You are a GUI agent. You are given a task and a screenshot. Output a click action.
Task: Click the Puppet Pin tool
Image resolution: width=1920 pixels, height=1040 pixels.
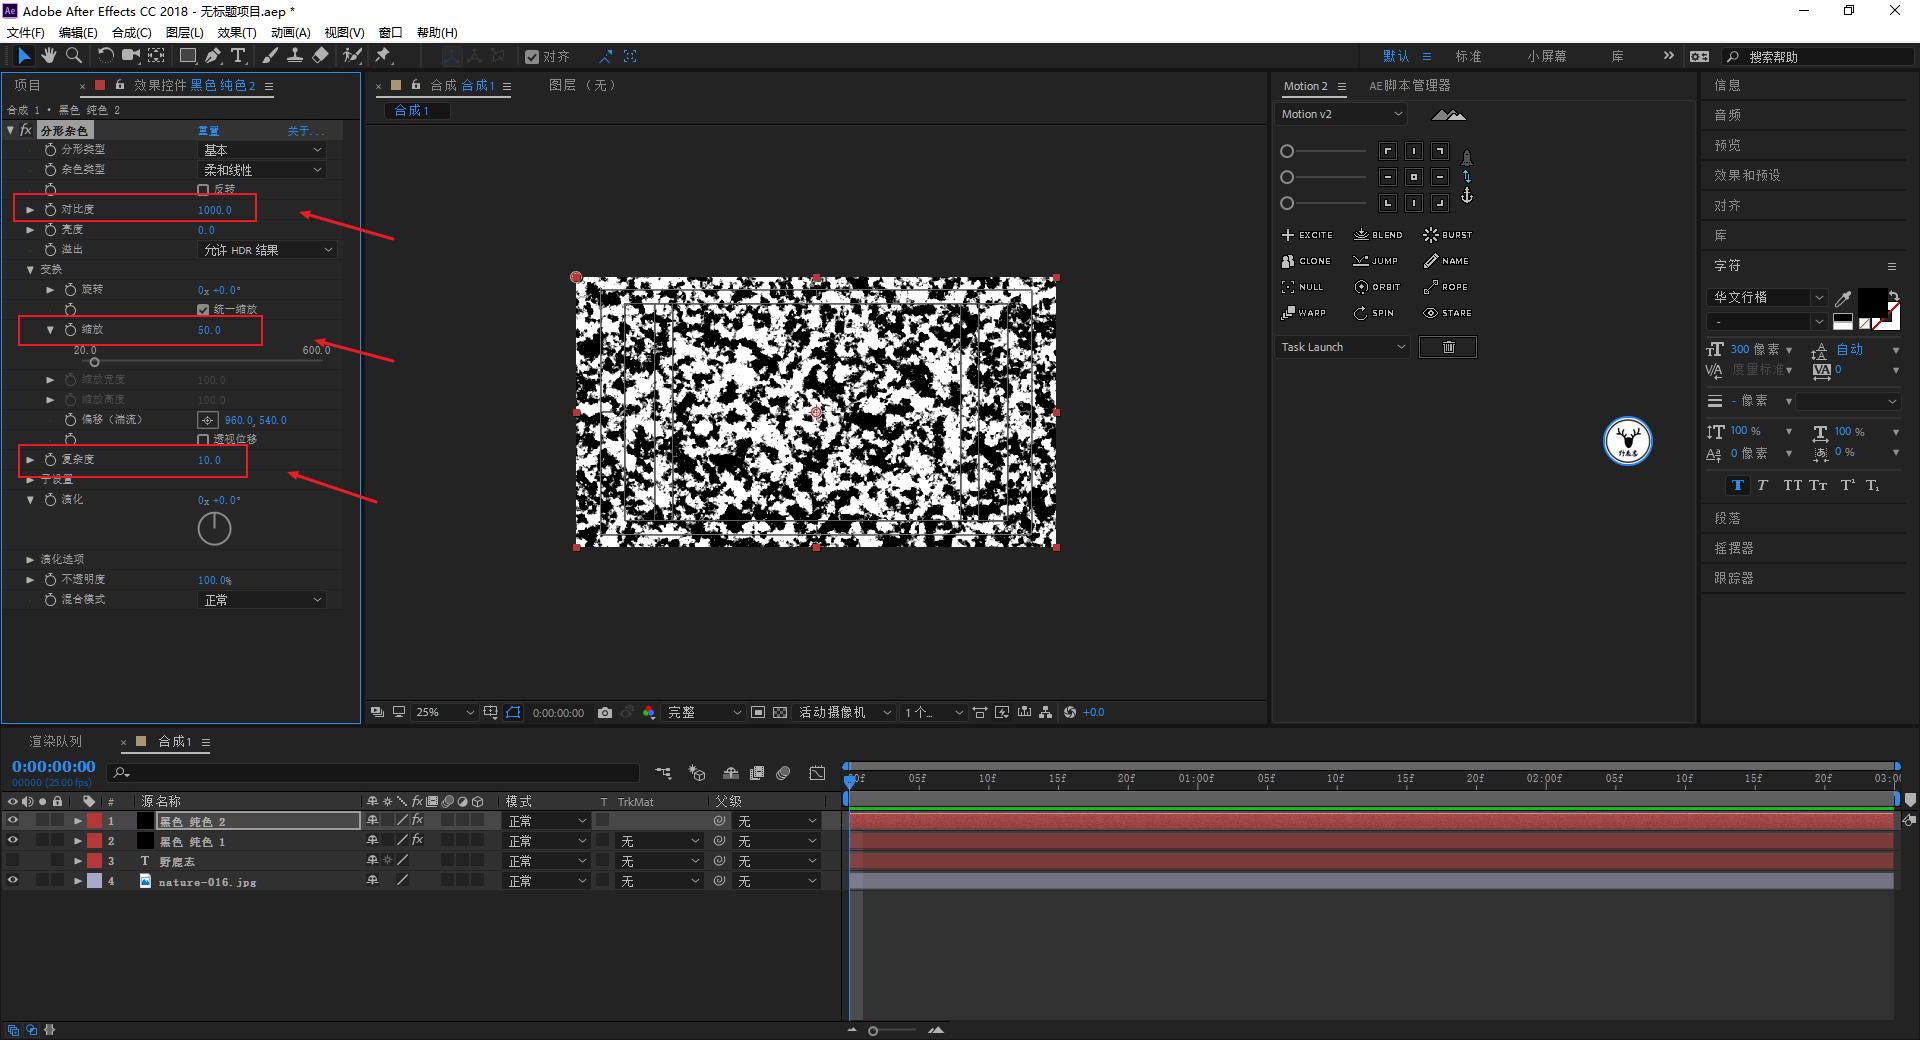pos(383,56)
